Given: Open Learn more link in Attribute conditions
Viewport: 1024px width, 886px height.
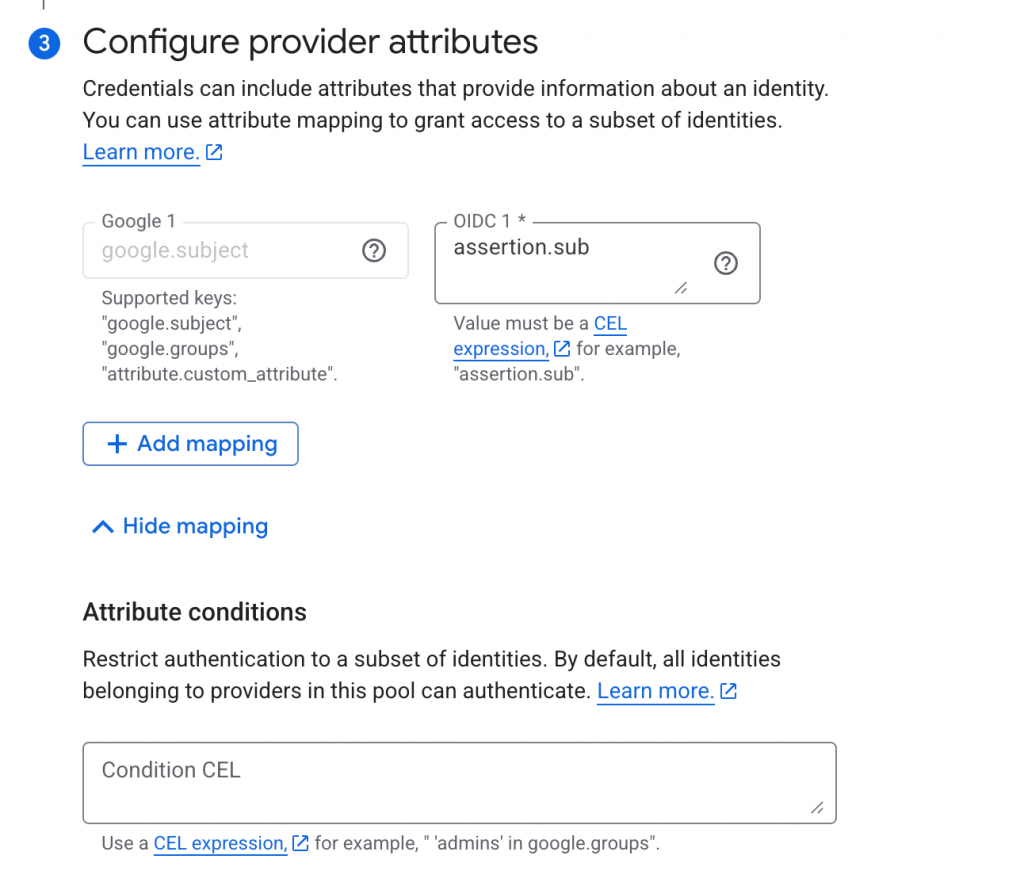Looking at the screenshot, I should pos(655,691).
